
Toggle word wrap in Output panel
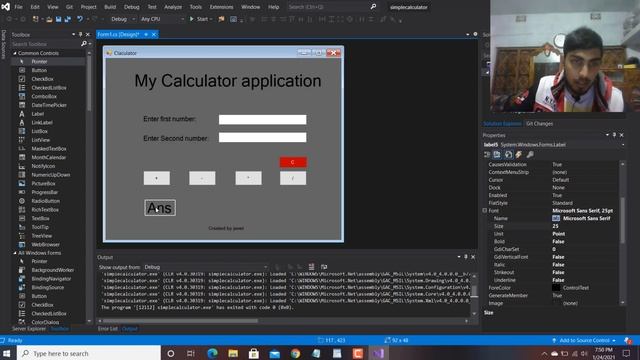click(x=324, y=267)
